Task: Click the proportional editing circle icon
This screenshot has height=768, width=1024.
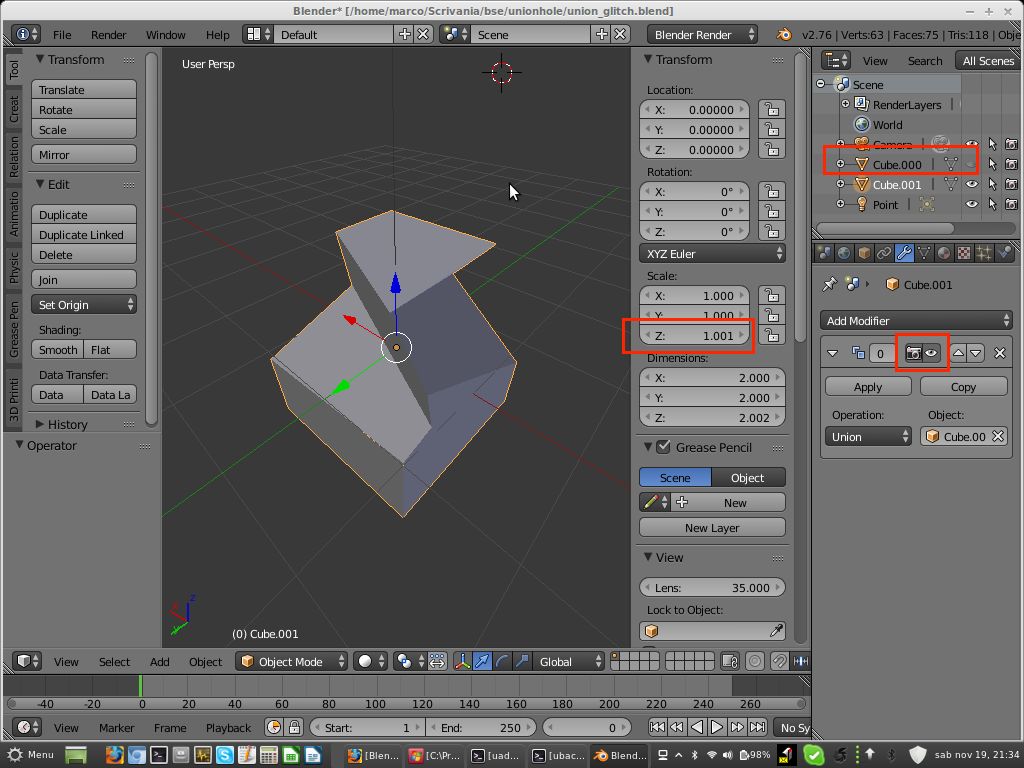Action: pos(754,662)
